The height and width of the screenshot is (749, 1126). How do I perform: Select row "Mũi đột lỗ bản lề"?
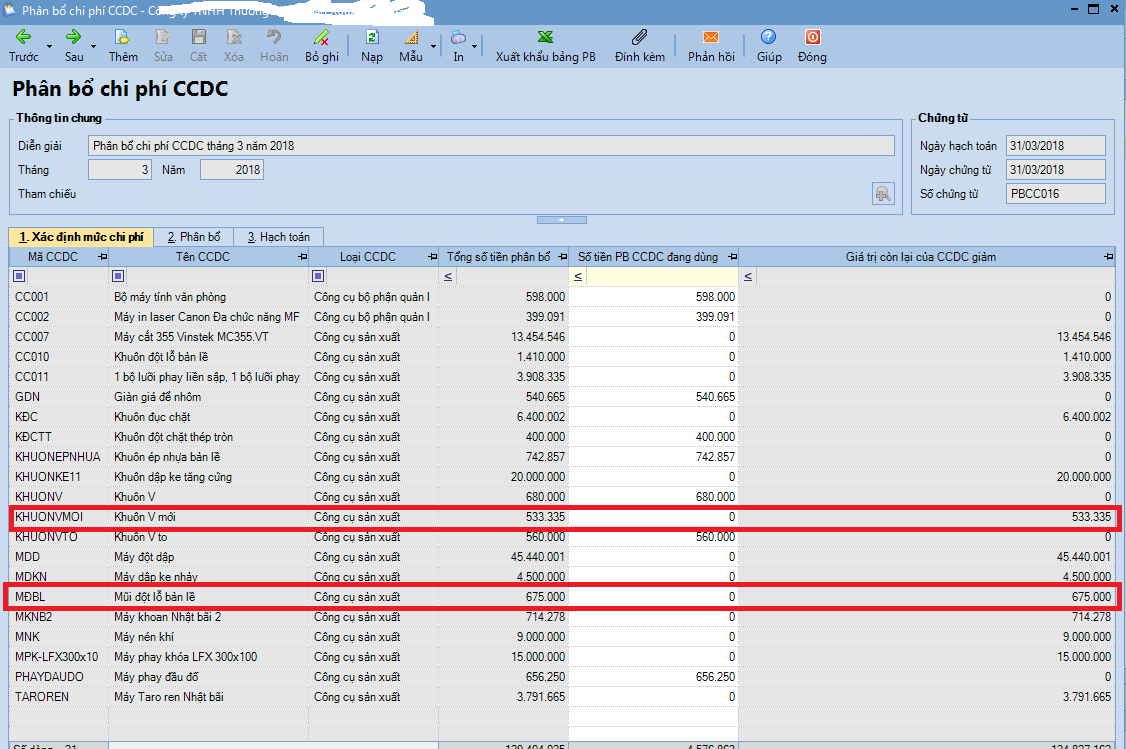coord(562,597)
